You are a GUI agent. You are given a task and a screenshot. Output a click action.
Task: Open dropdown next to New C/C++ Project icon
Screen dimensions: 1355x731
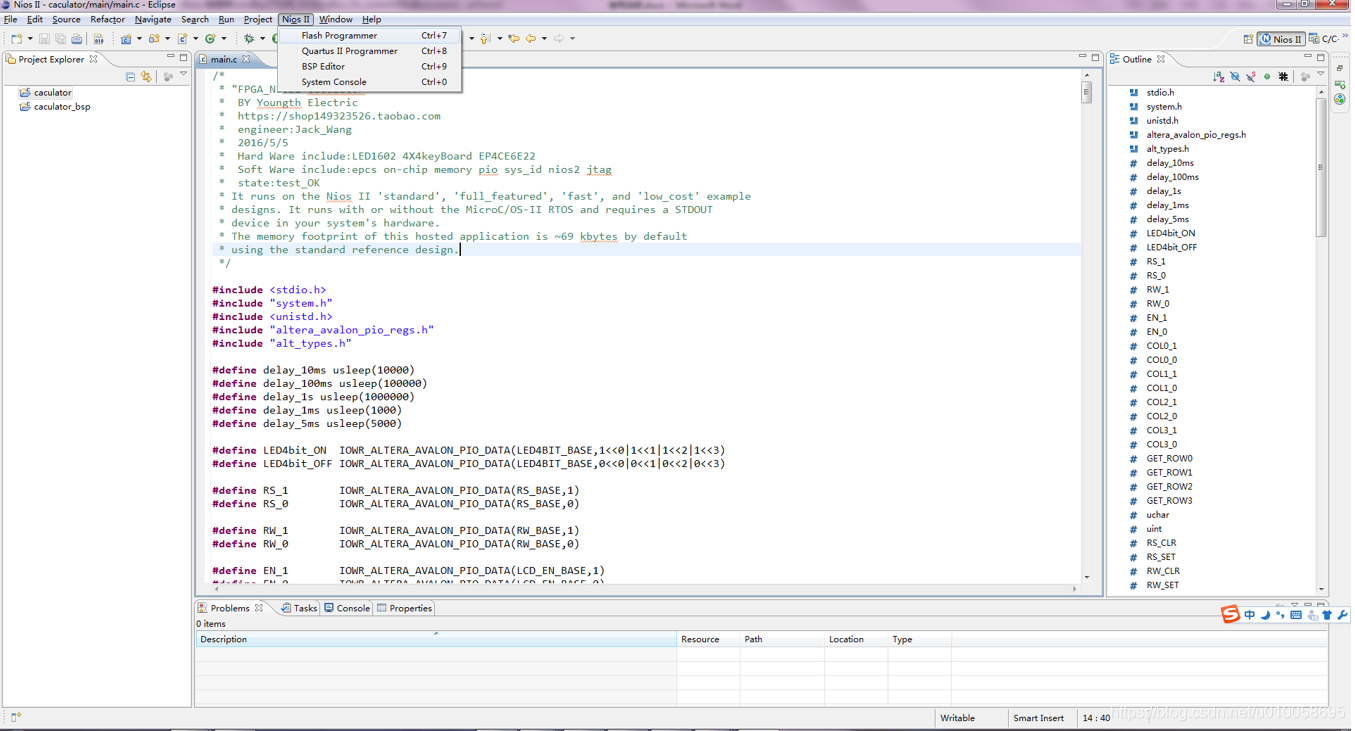coord(139,39)
